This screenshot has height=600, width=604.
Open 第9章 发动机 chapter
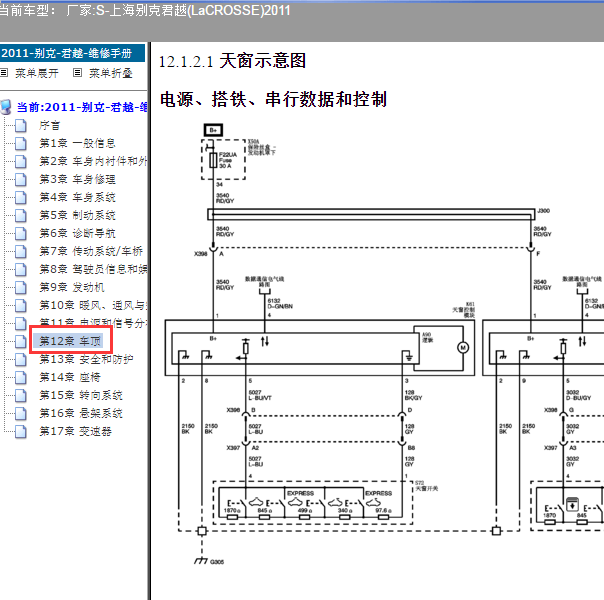coord(72,287)
